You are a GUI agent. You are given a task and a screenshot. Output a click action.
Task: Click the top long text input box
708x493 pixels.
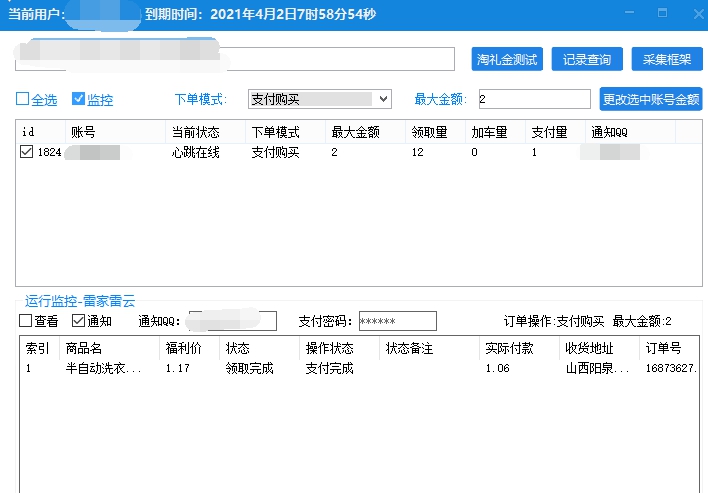click(235, 59)
